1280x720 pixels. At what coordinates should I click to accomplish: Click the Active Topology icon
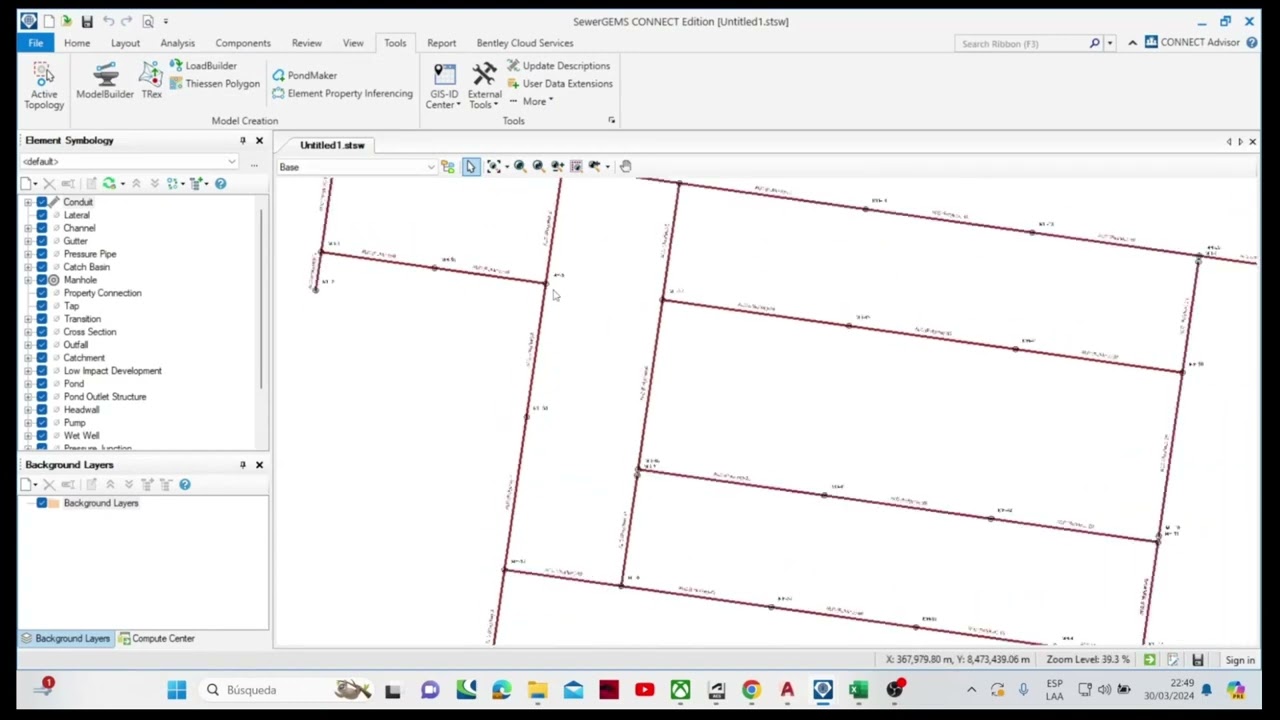tap(43, 85)
